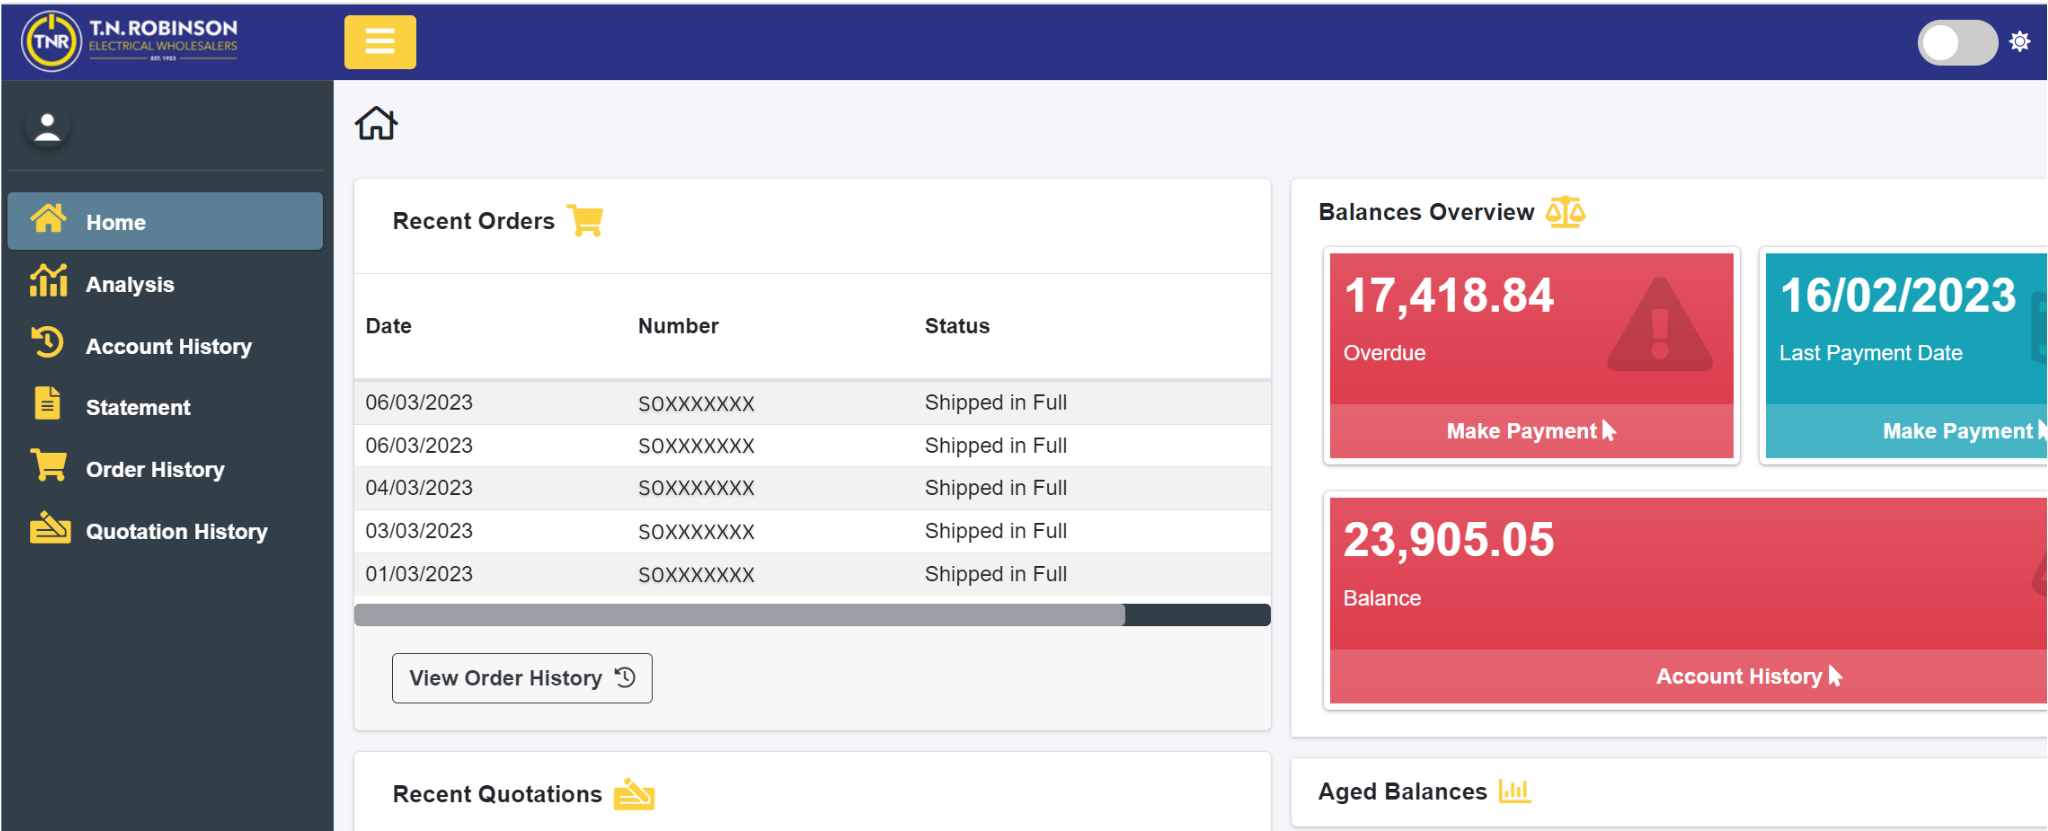Click the Balances Overview heading
This screenshot has height=831, width=2048.
point(1426,212)
